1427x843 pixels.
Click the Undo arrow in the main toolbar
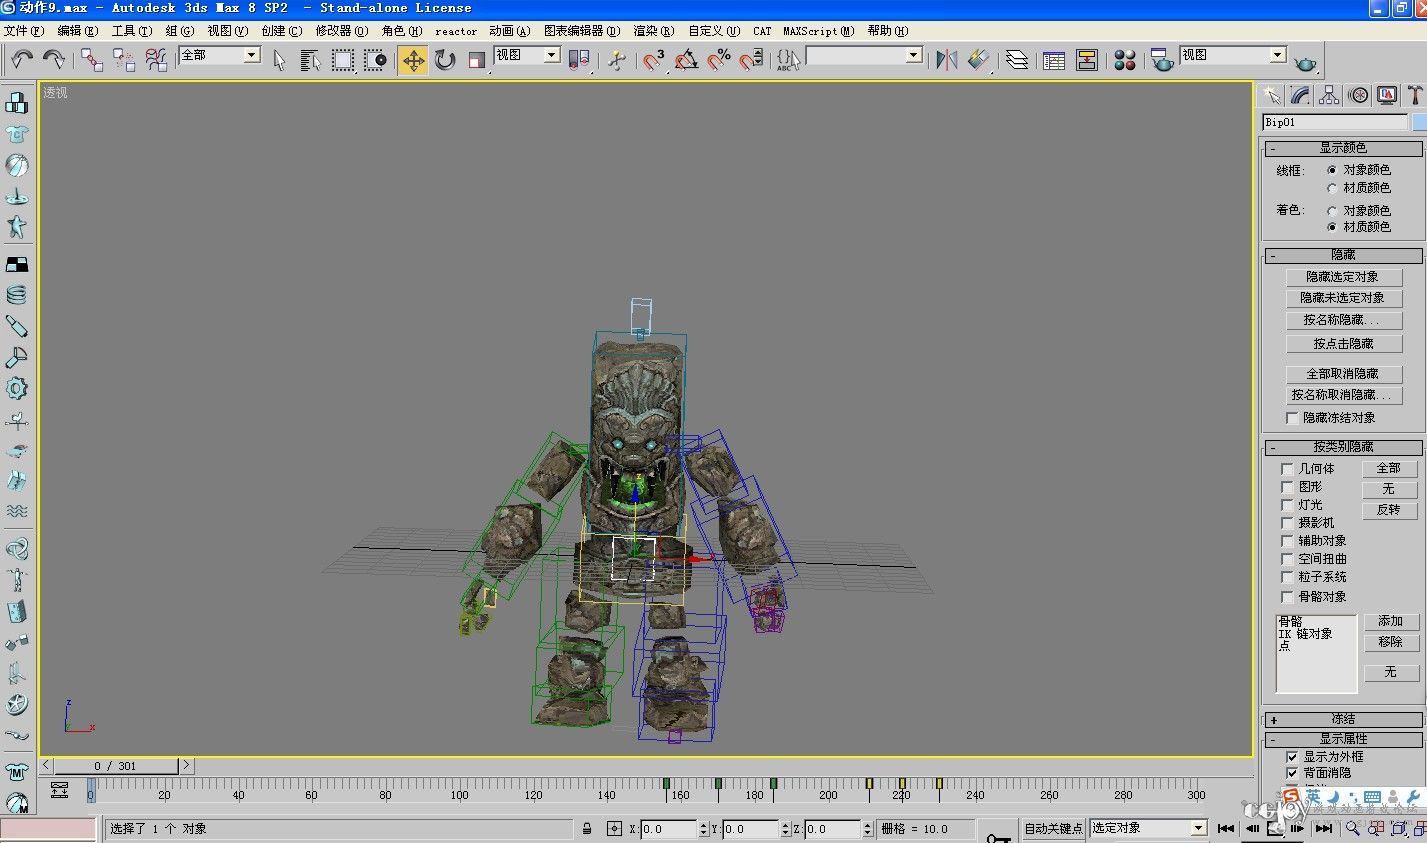(x=22, y=60)
